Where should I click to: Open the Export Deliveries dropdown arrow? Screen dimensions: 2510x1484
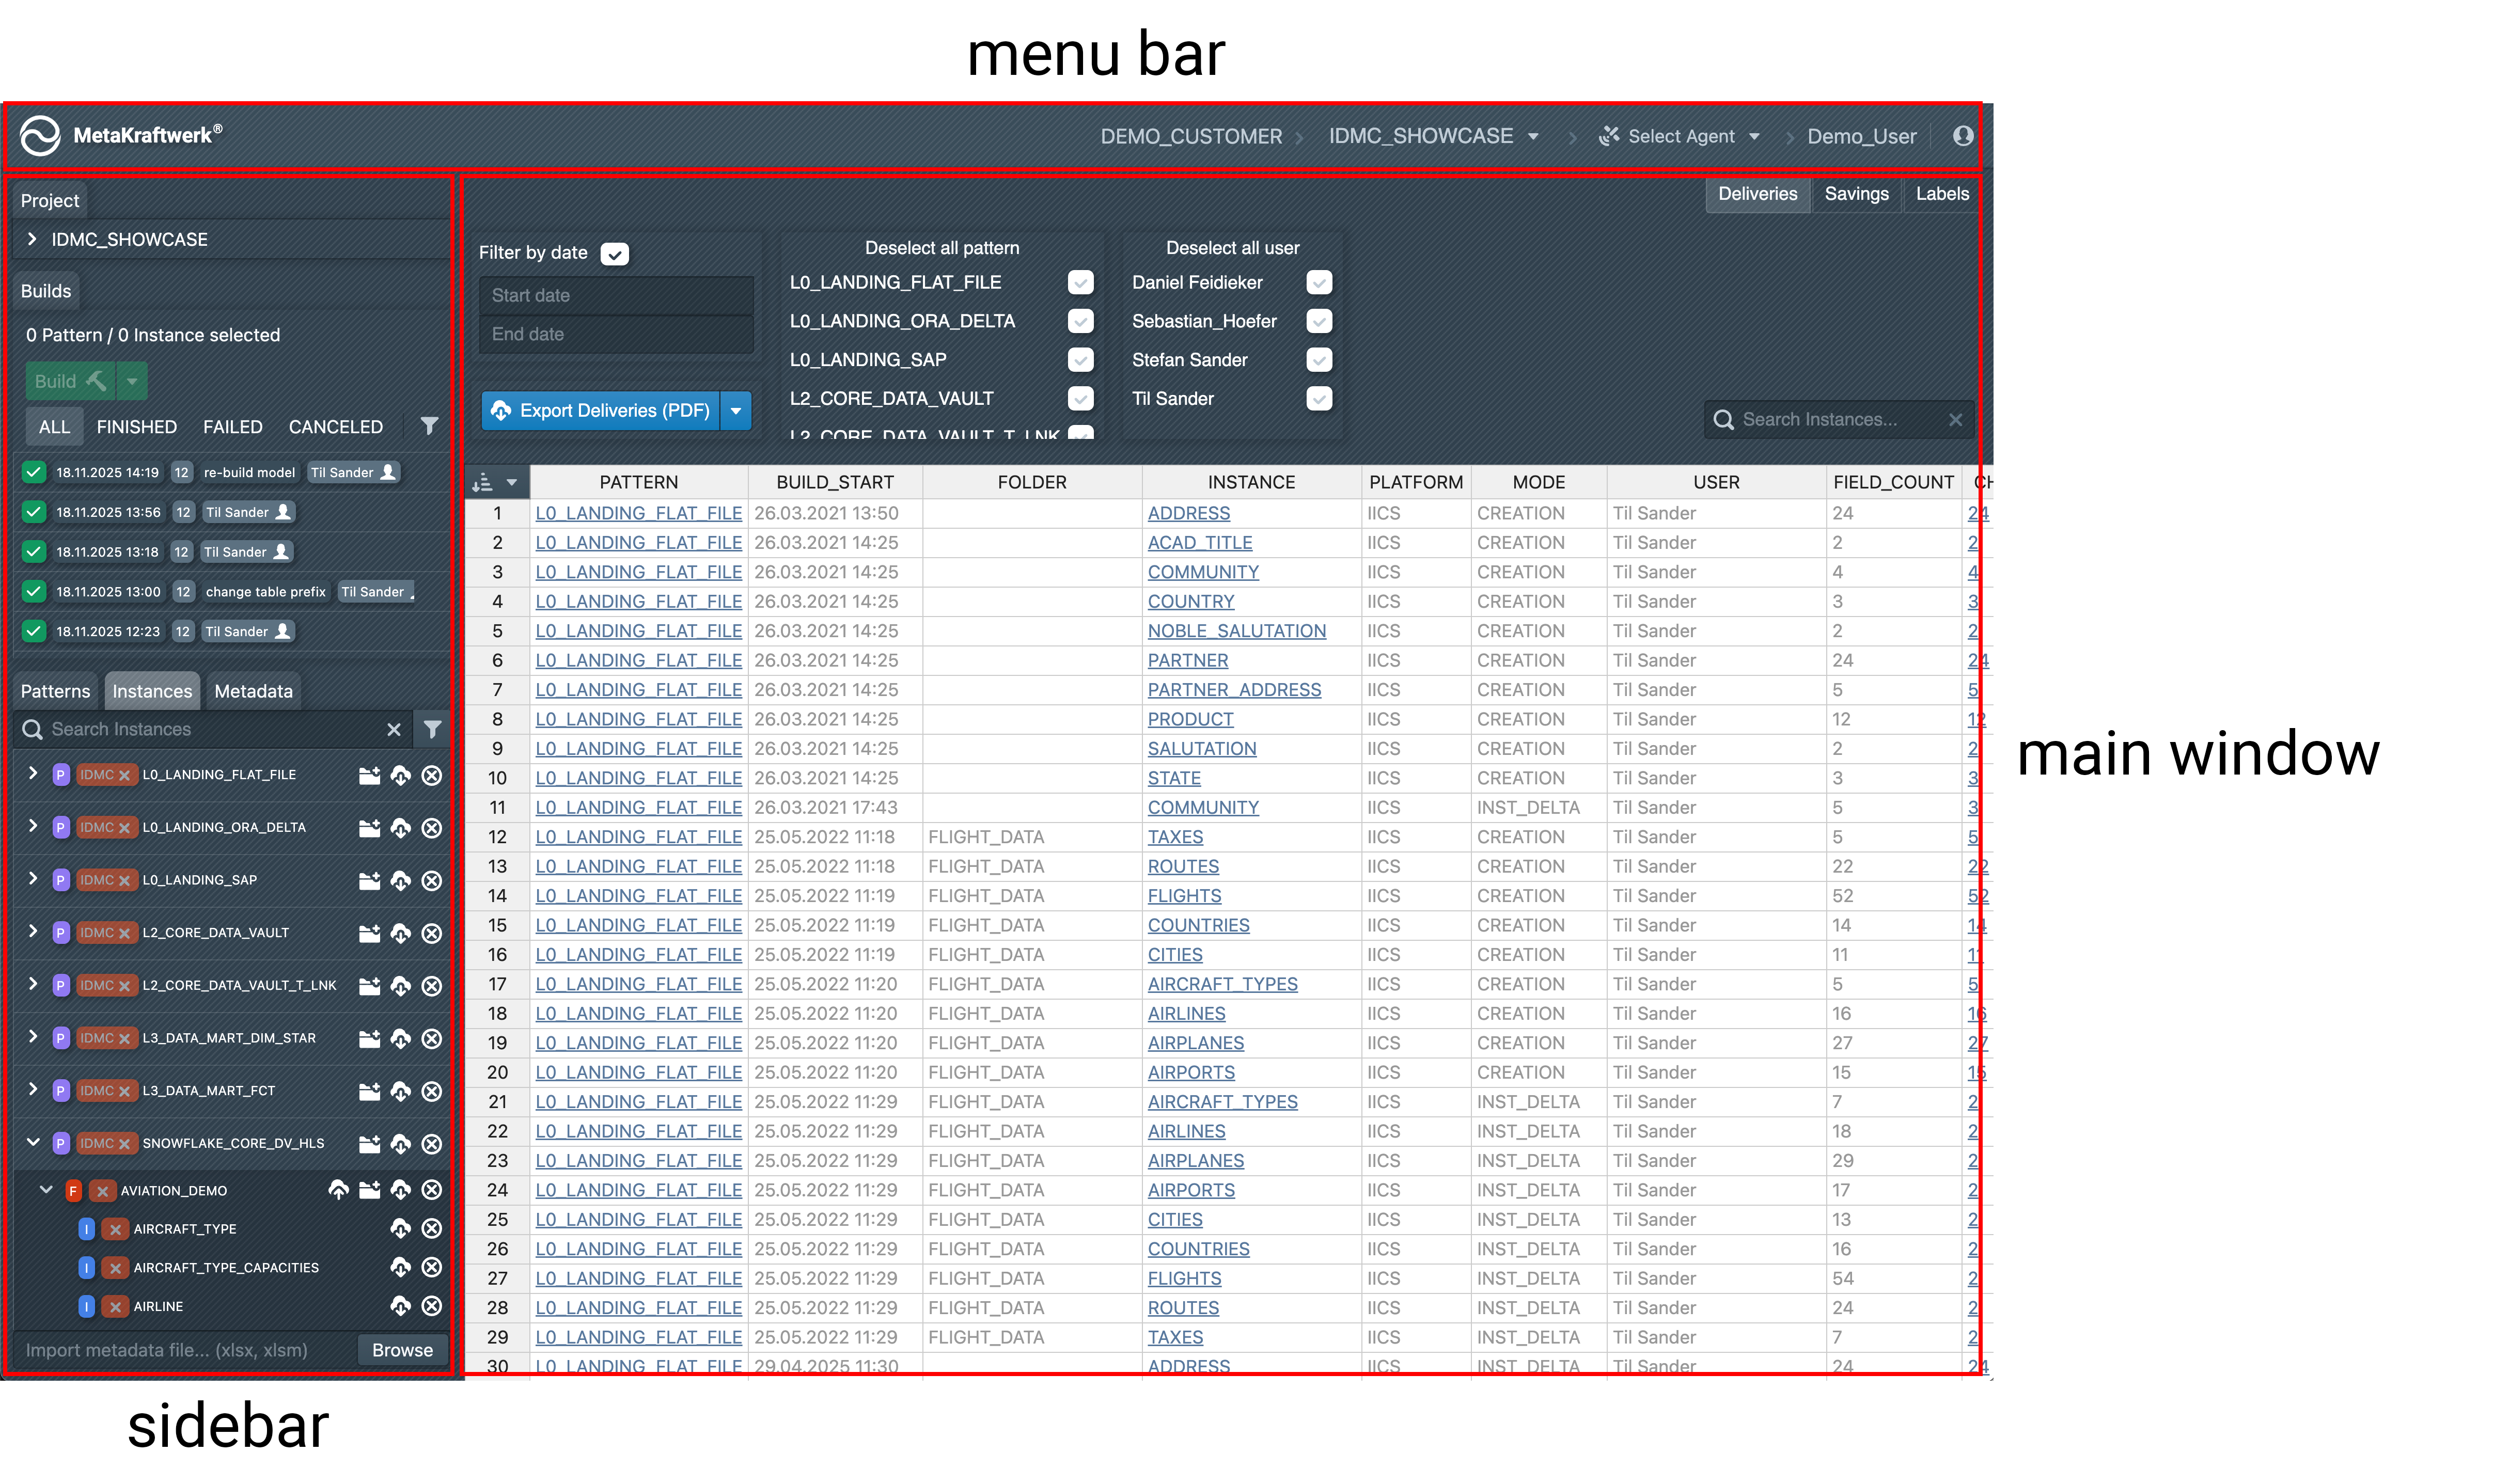[736, 411]
